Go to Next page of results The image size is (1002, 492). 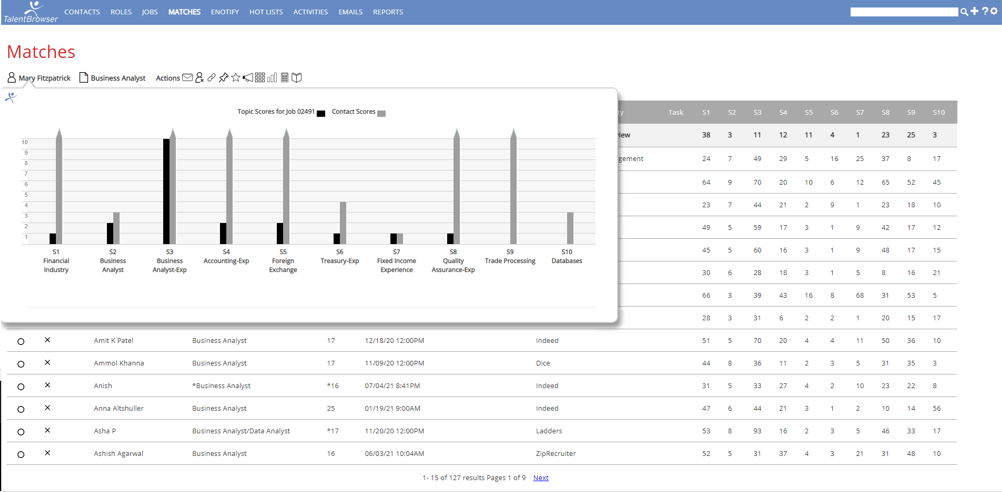(x=540, y=478)
